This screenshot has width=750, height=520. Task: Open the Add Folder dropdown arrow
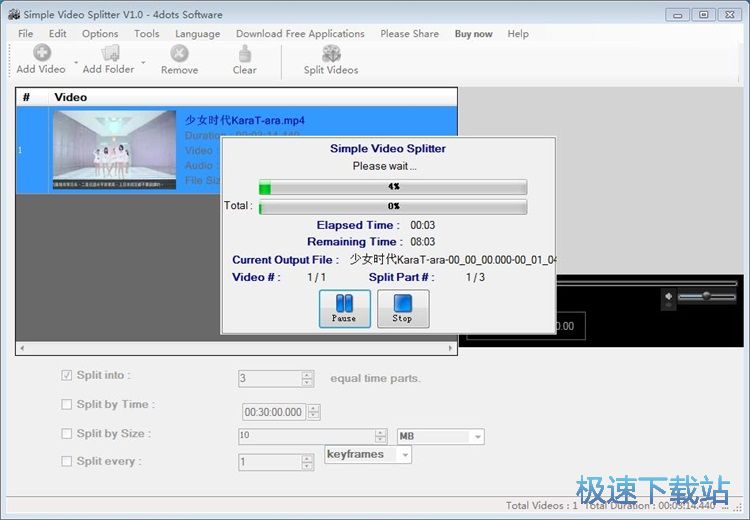click(x=143, y=63)
